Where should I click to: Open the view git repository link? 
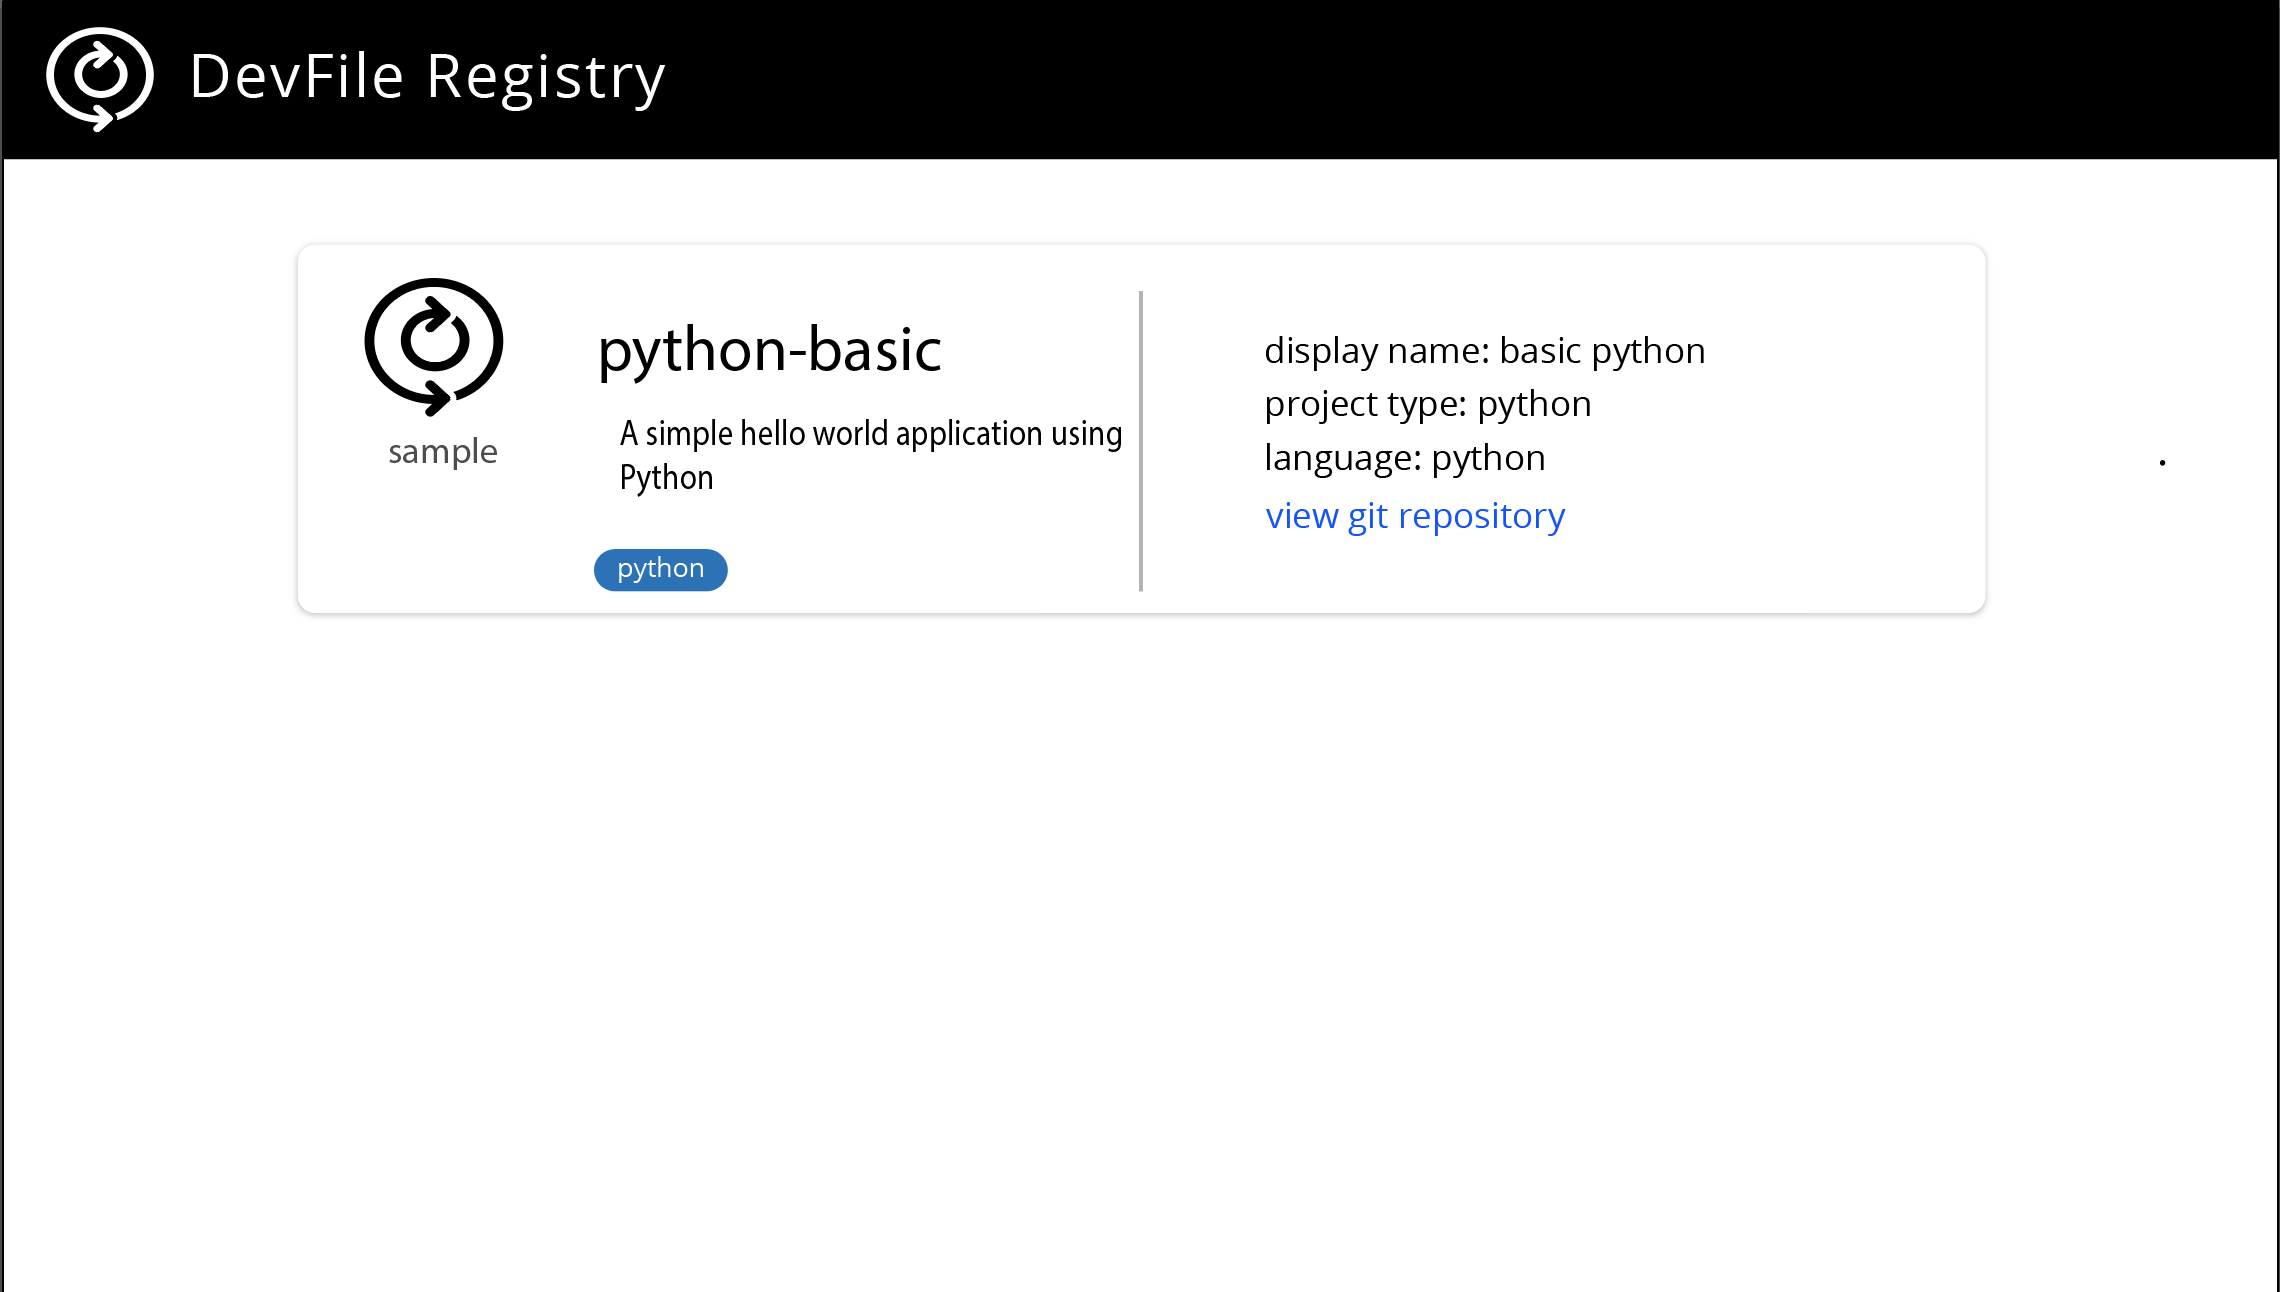click(x=1414, y=516)
